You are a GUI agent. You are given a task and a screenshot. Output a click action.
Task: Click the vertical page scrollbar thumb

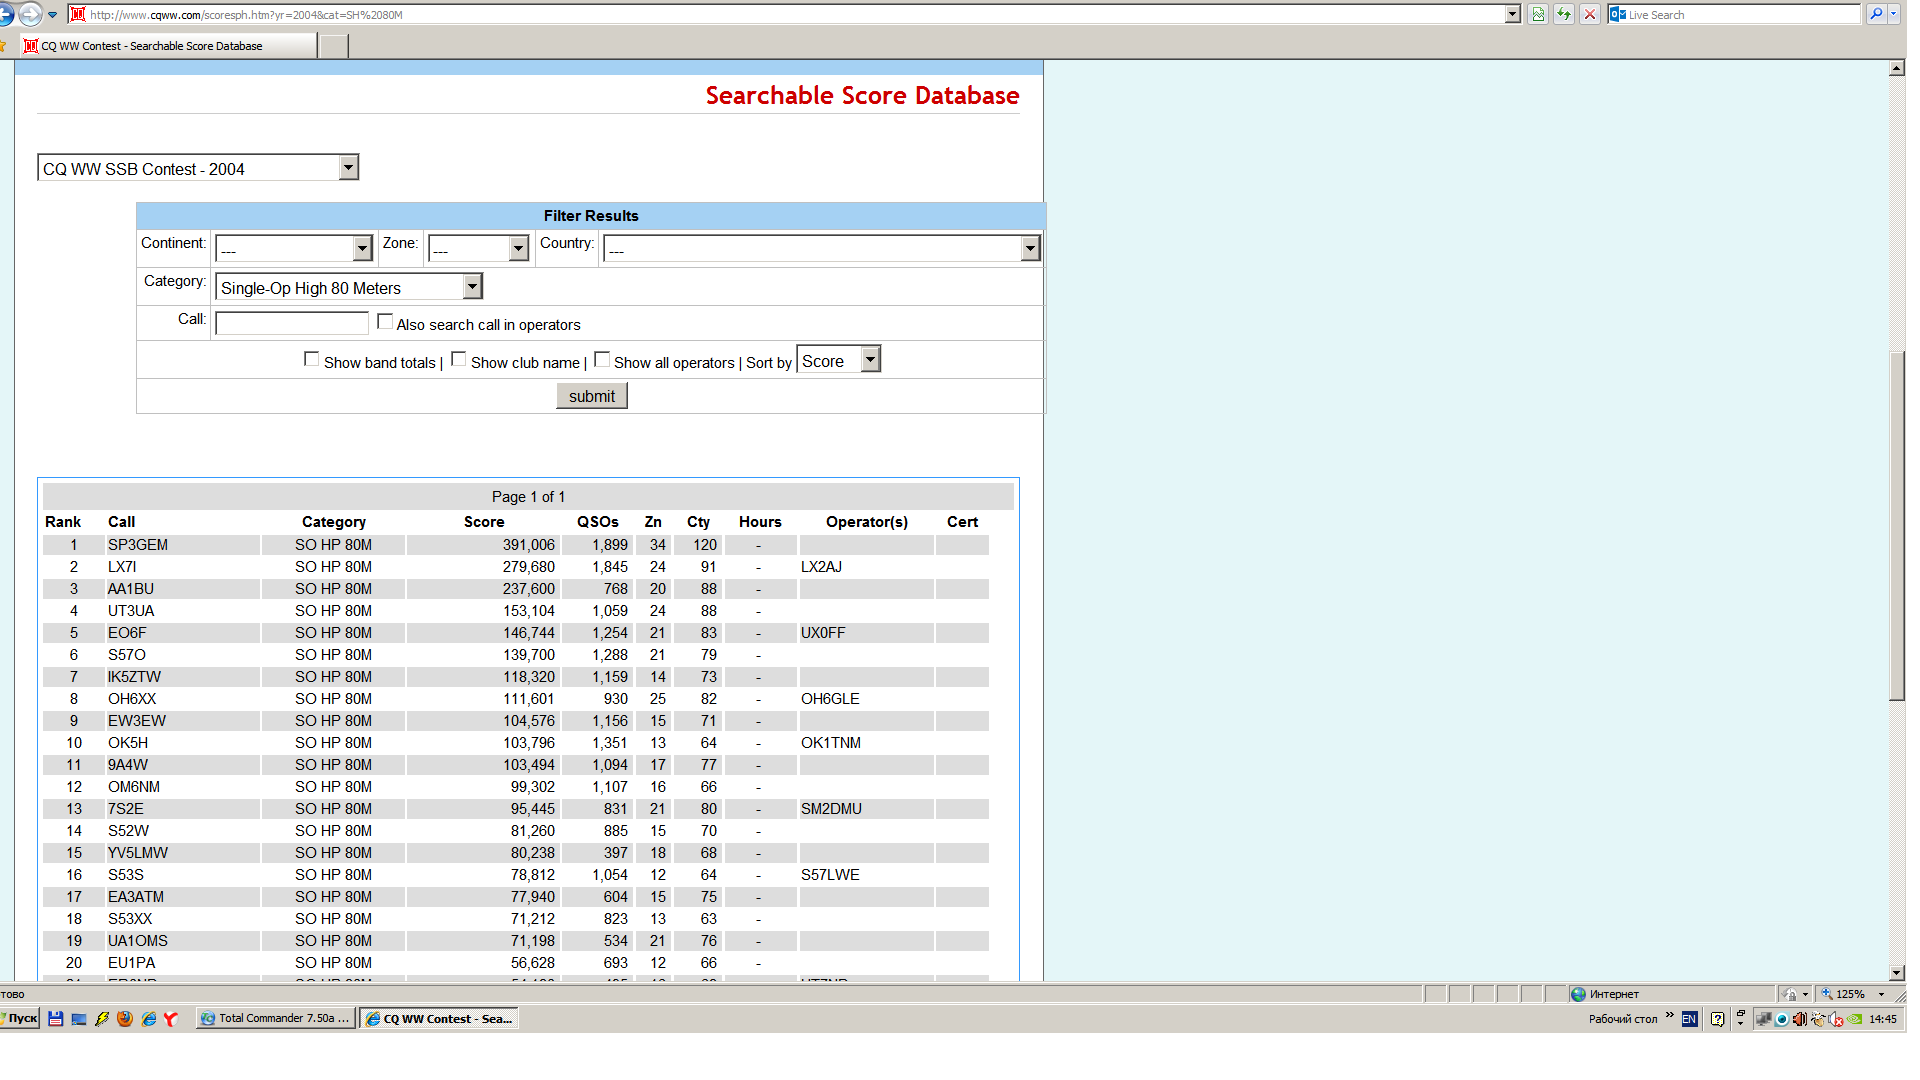(x=1896, y=525)
